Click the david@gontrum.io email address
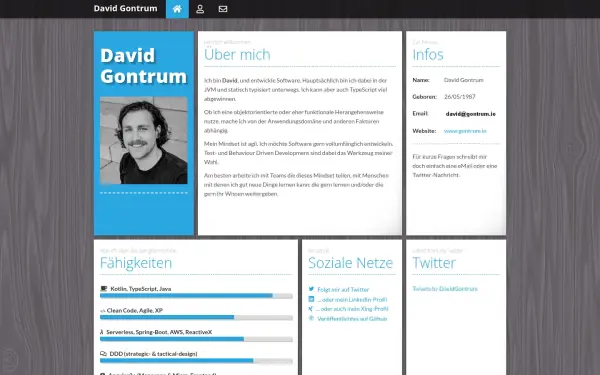The width and height of the screenshot is (600, 375). click(x=471, y=114)
